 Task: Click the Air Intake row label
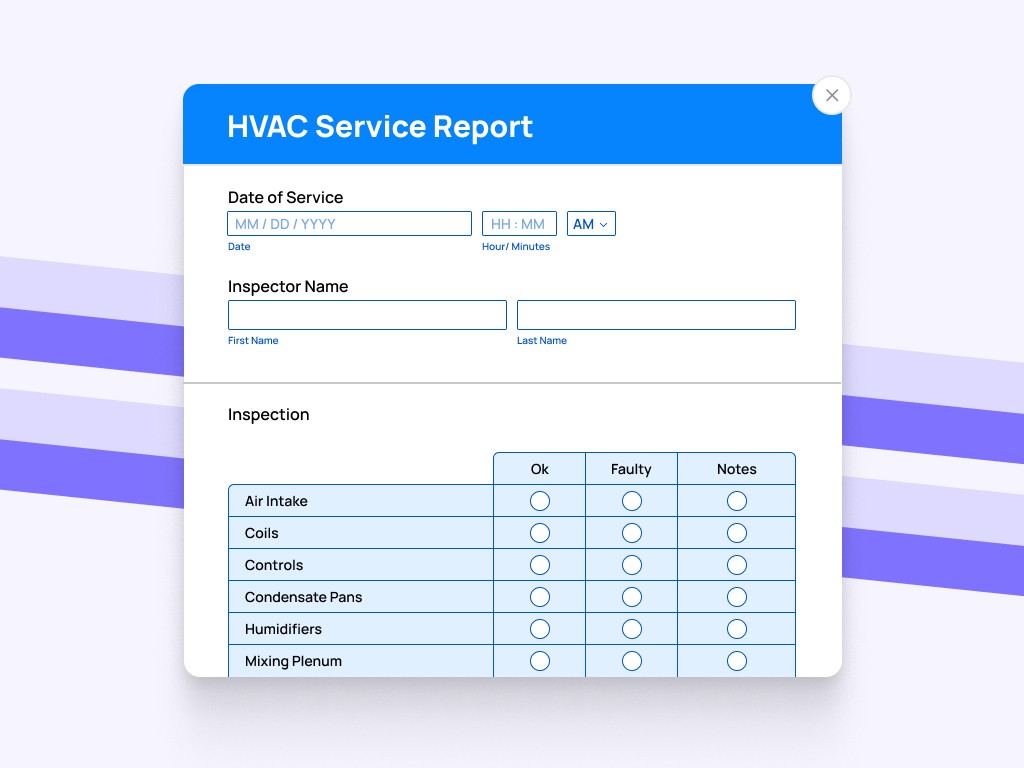(276, 501)
